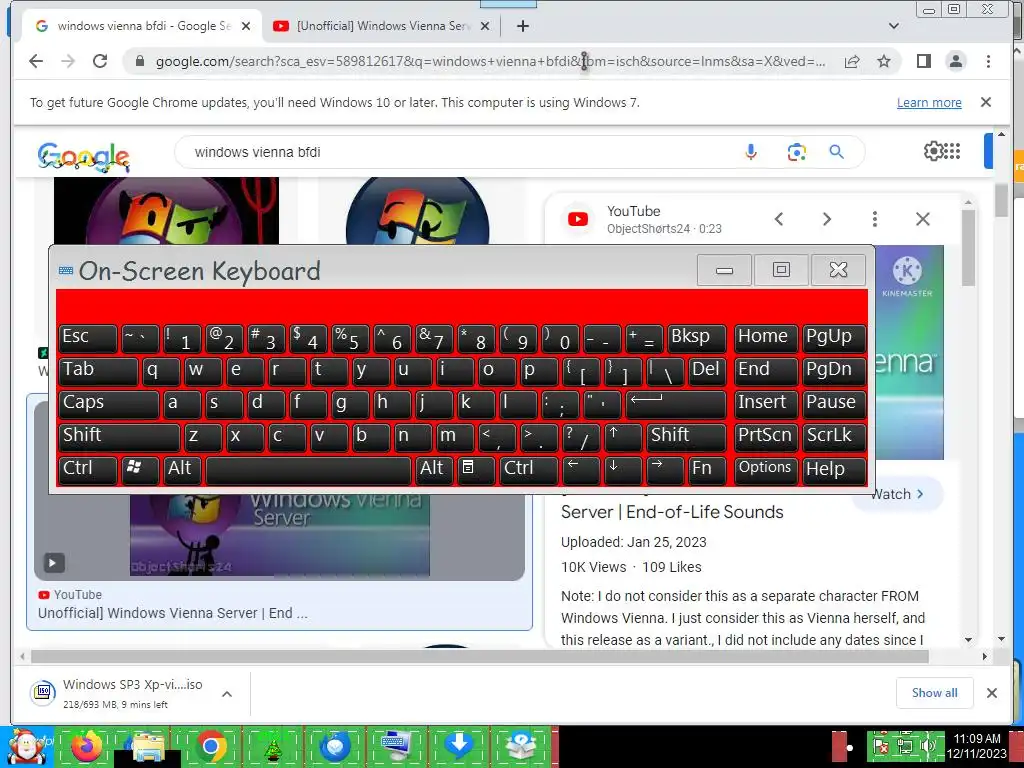This screenshot has height=768, width=1024.
Task: Show previous image in the preview panel
Action: click(x=778, y=219)
